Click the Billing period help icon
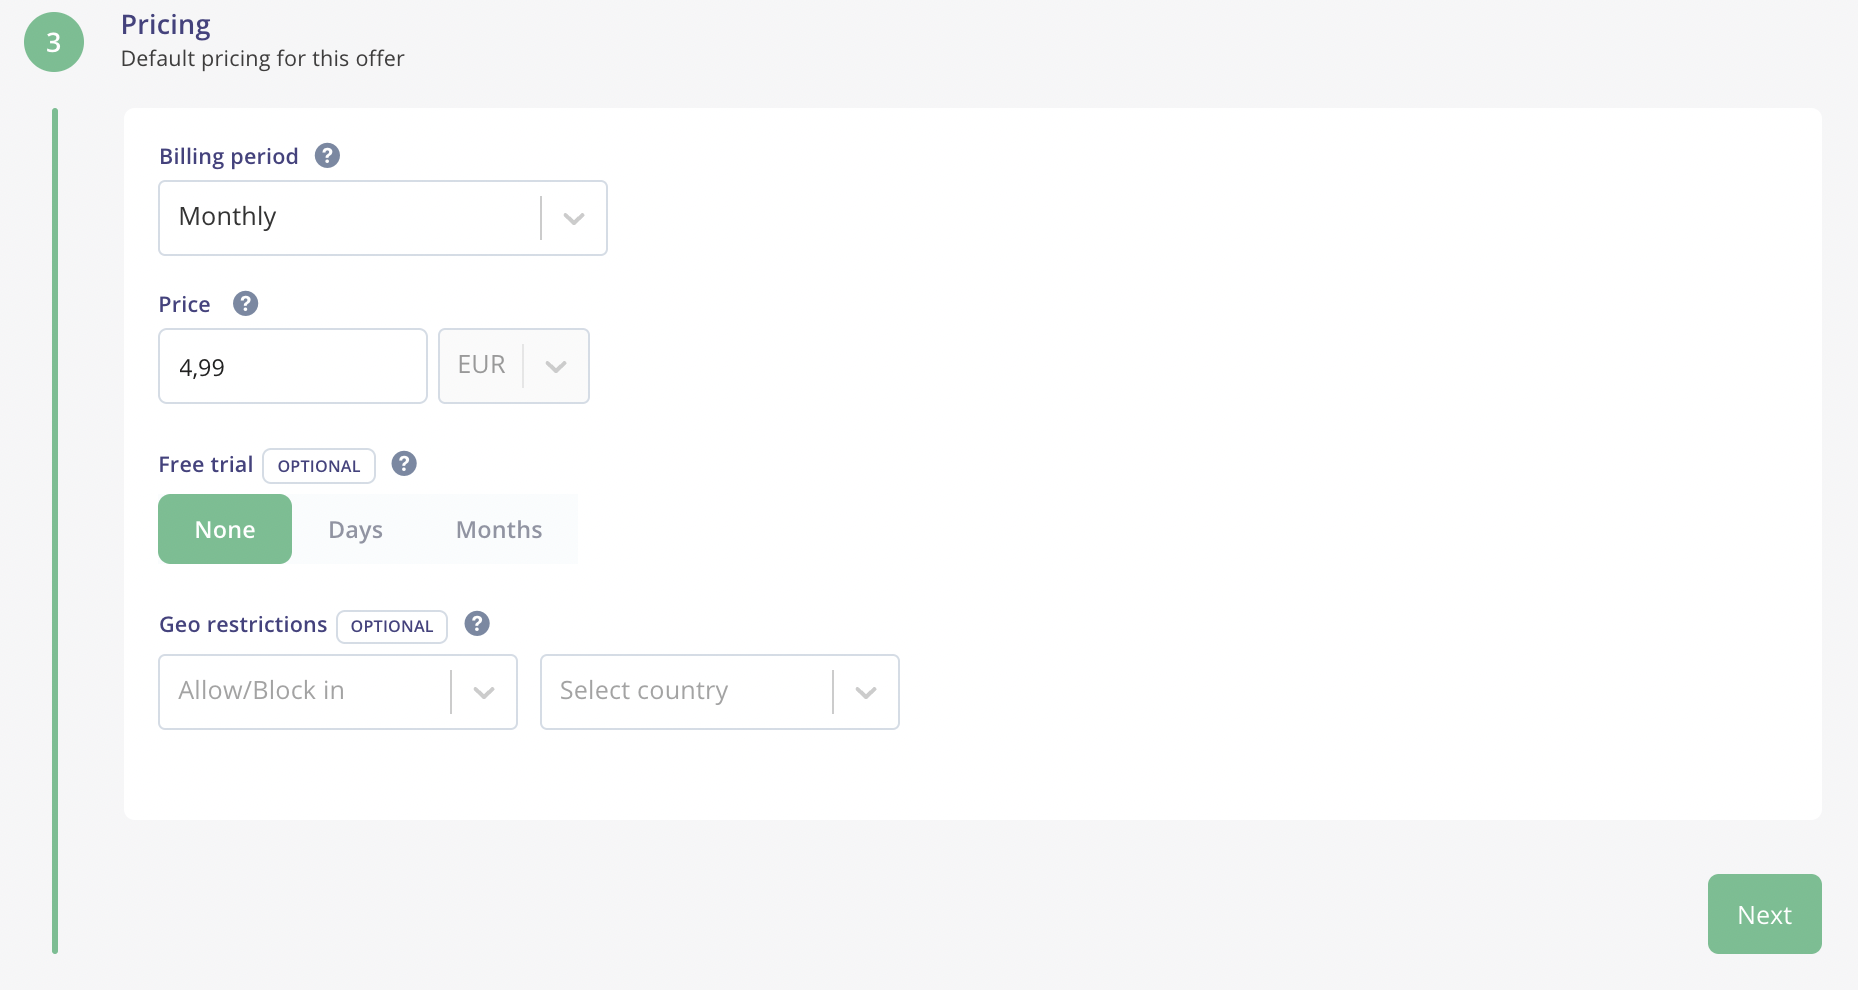The image size is (1858, 990). [327, 156]
